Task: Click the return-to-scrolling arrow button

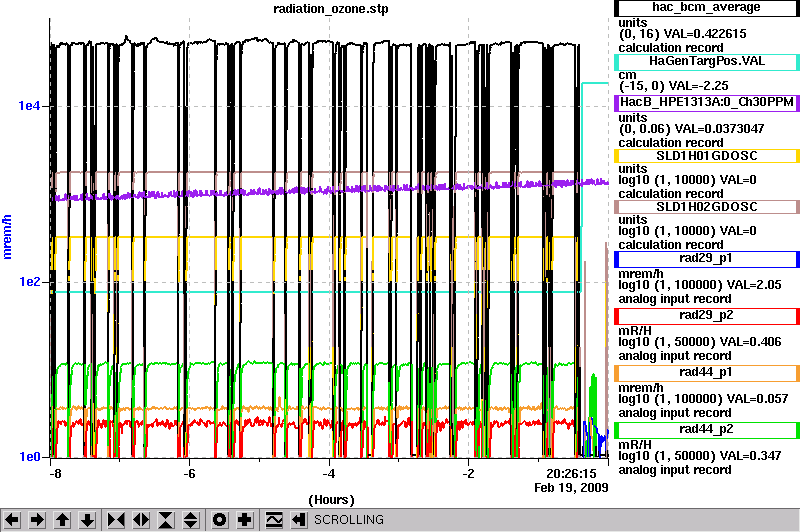Action: coord(299,520)
